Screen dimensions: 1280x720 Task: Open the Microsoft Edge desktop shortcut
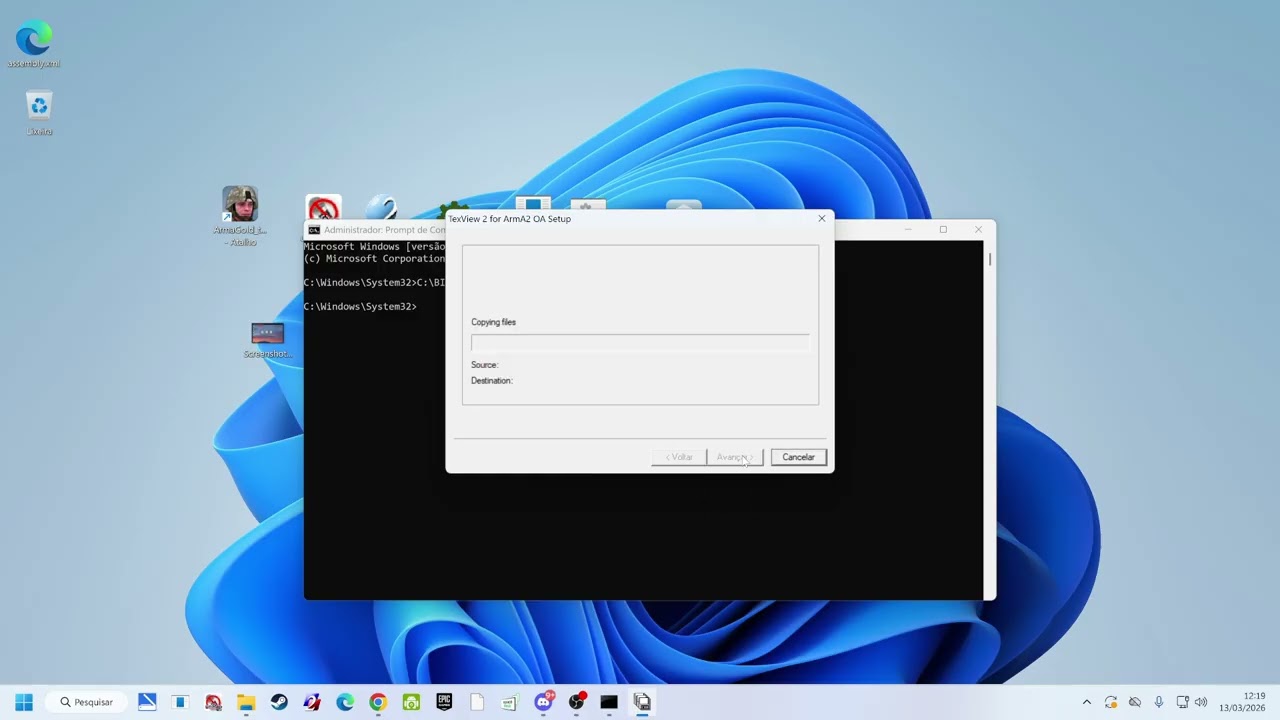(x=34, y=44)
